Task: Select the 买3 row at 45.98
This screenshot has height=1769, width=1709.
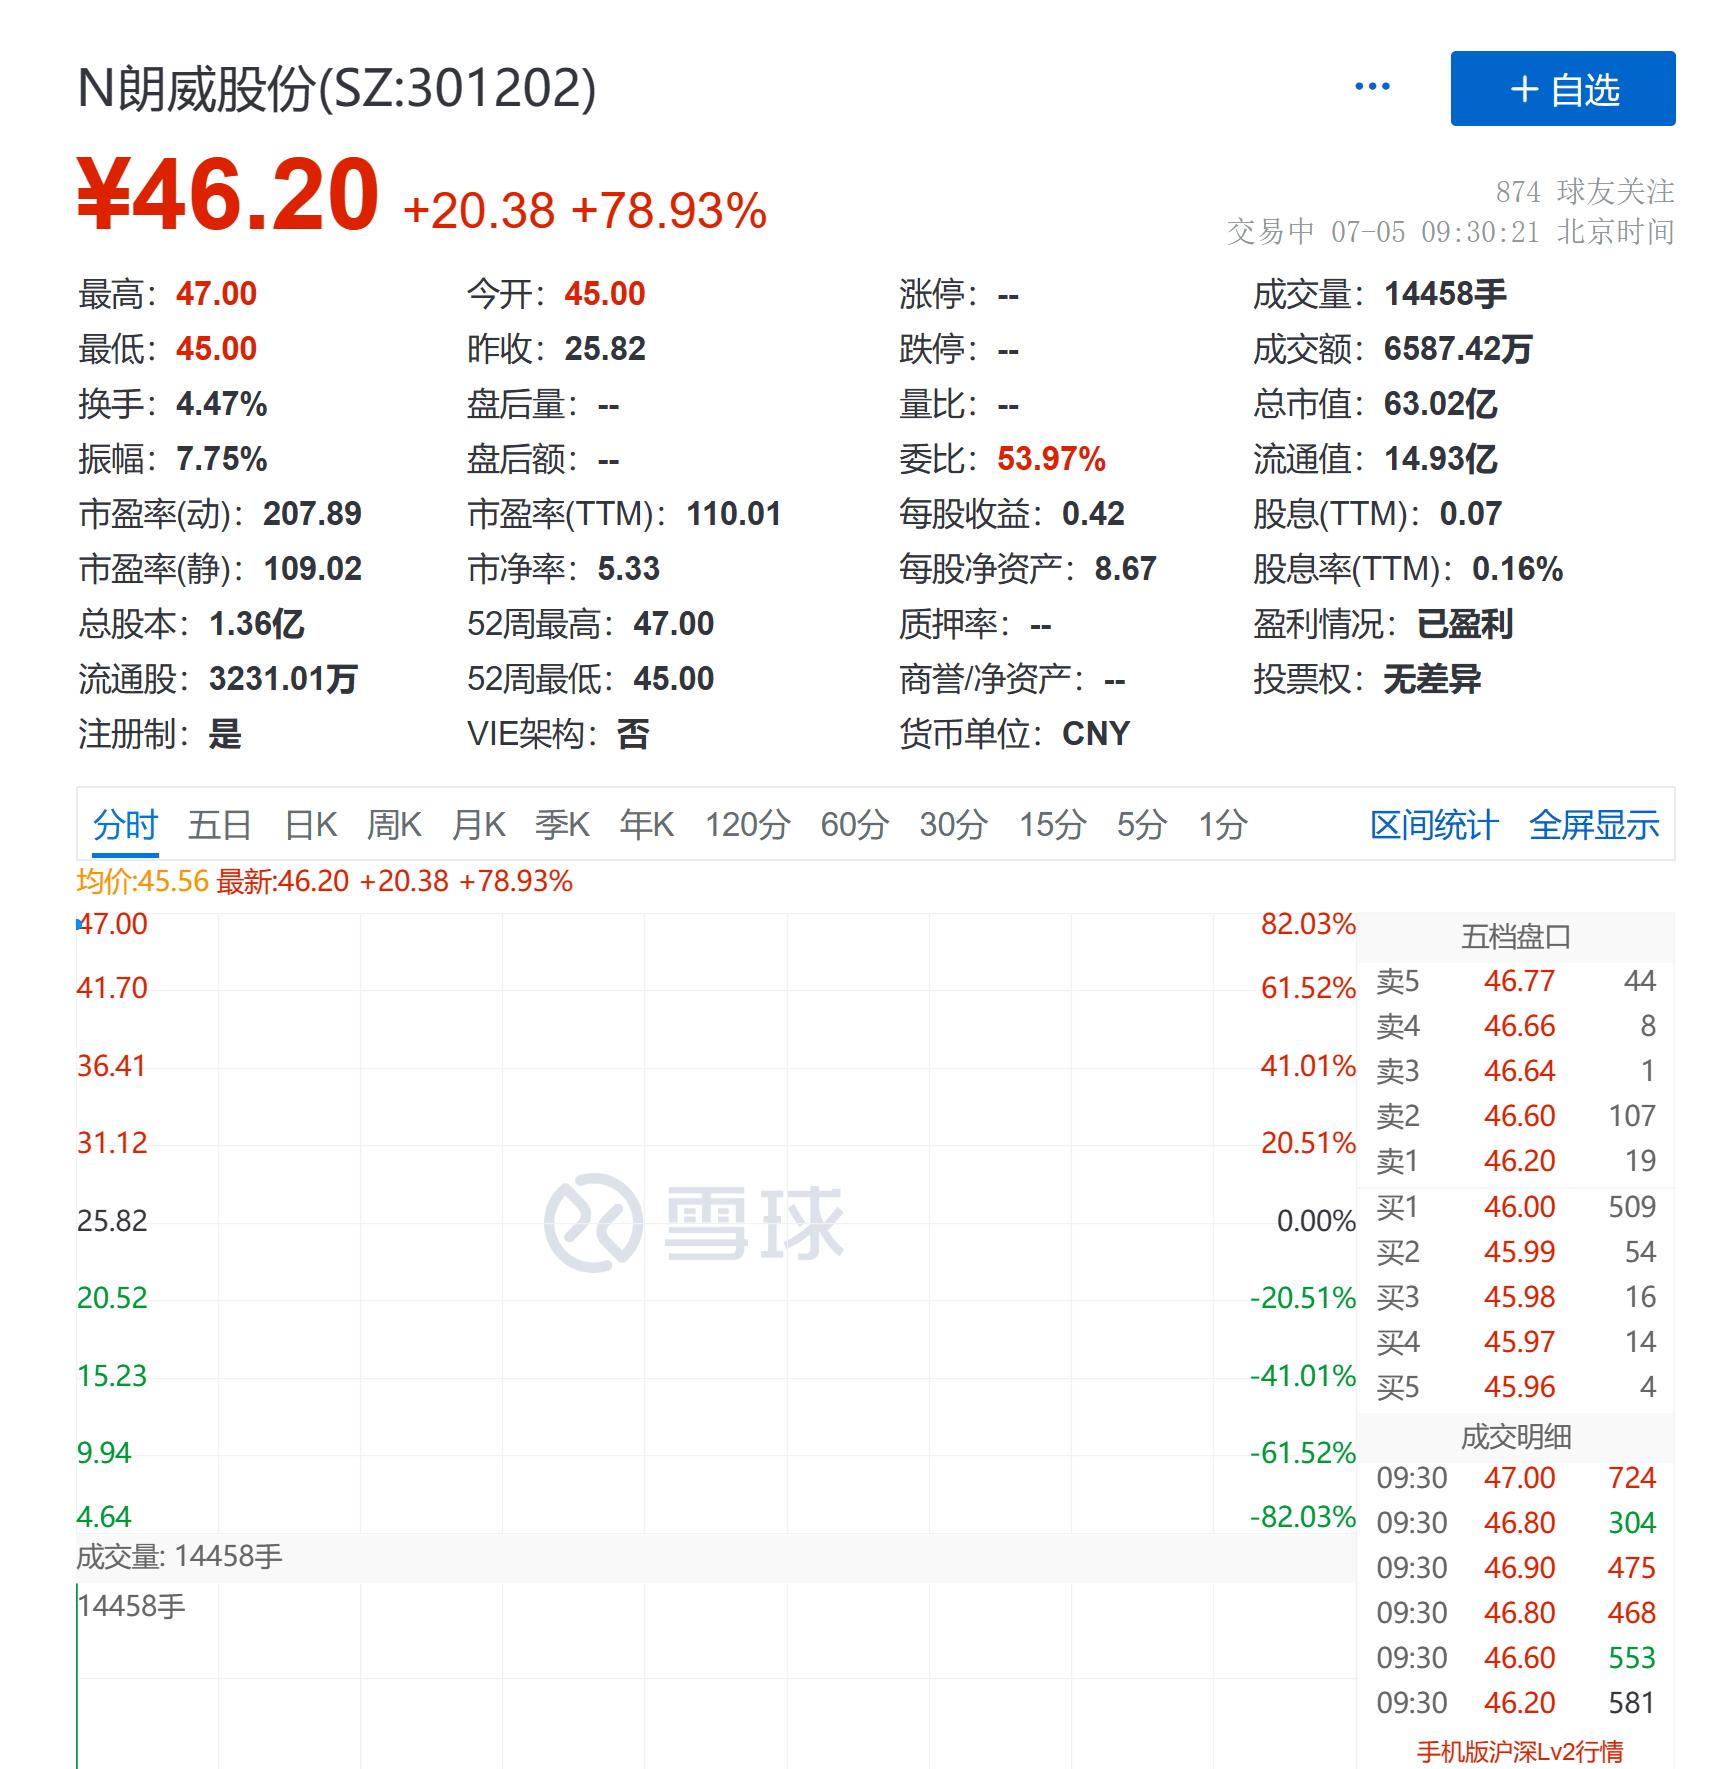Action: point(1516,1297)
